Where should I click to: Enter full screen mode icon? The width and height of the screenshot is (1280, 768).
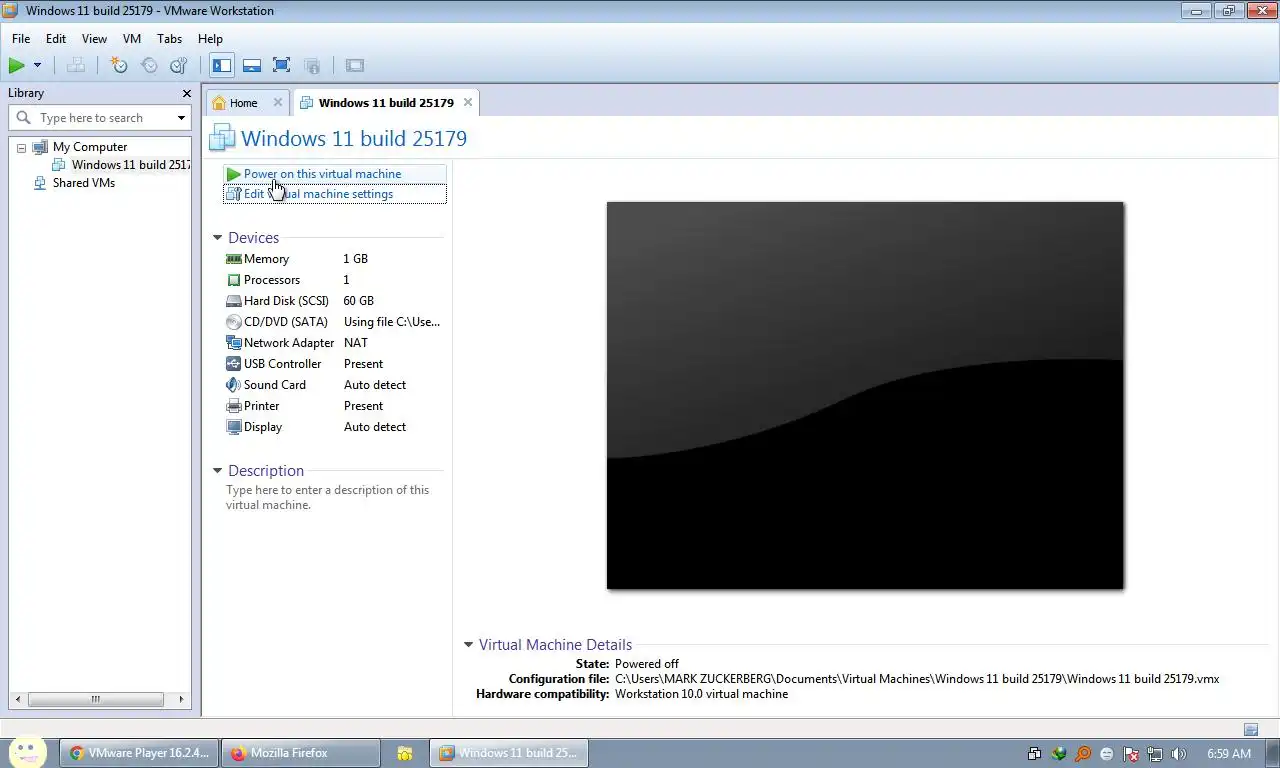pyautogui.click(x=282, y=66)
